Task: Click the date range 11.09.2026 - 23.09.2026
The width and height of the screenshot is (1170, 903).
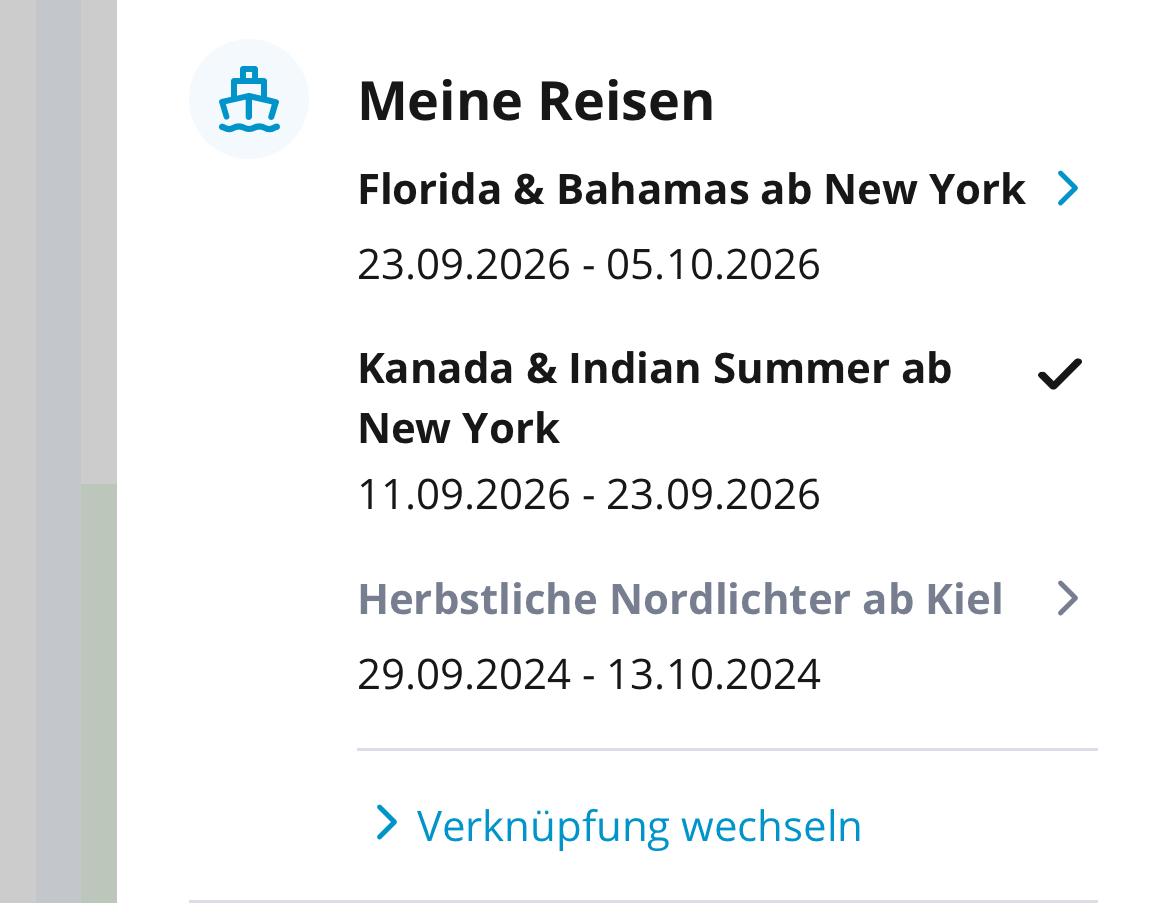Action: point(589,494)
